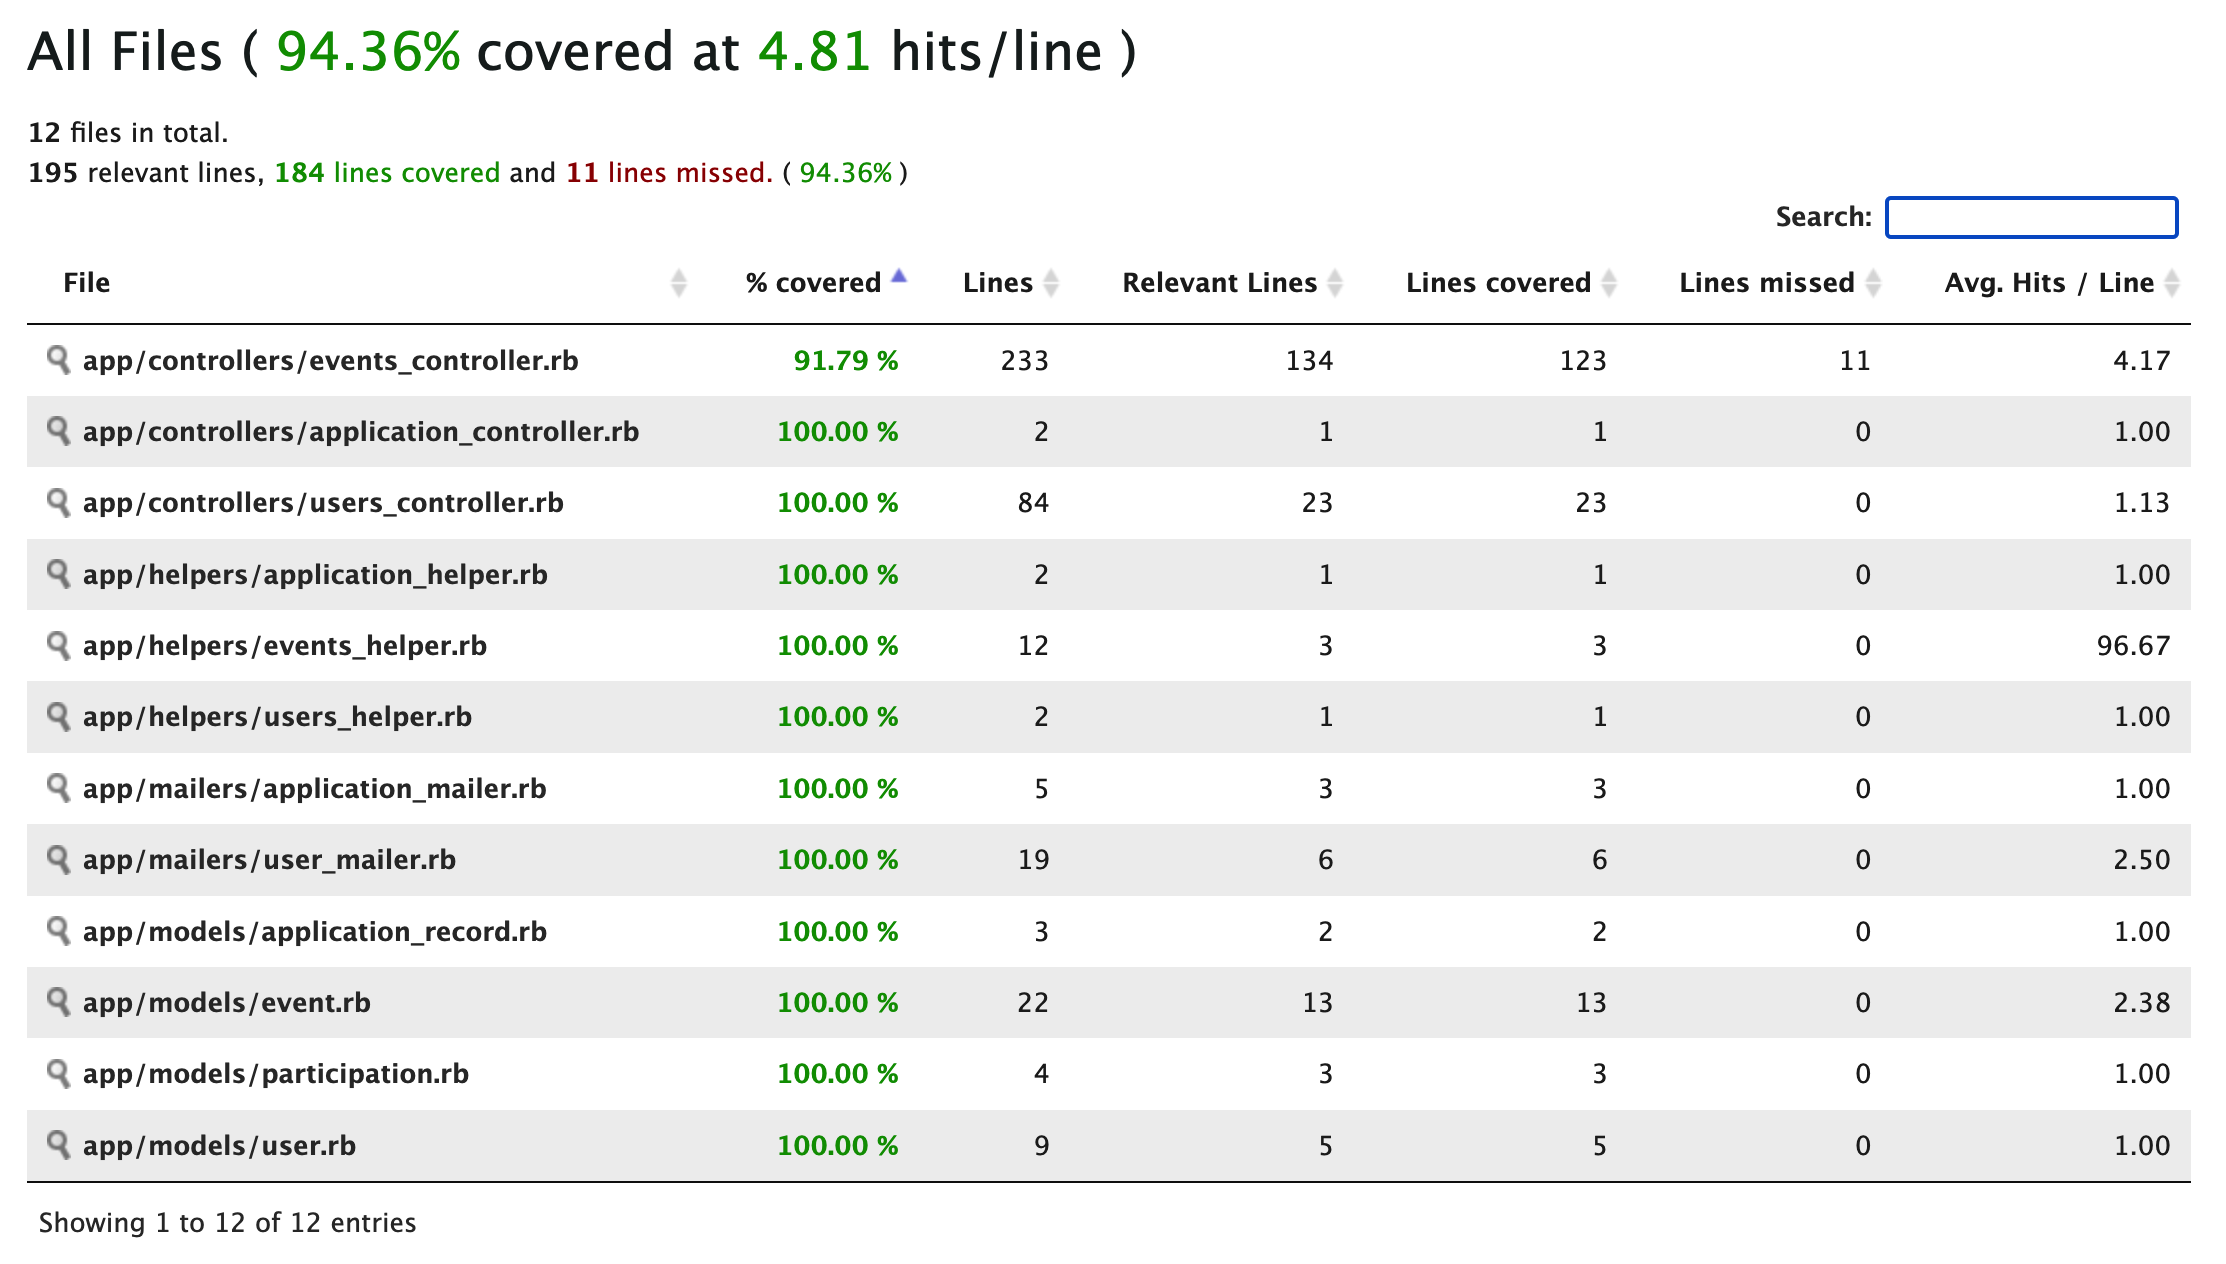Viewport: 2226px width, 1264px height.
Task: Click magnifier icon for application_record.rb
Action: [59, 931]
